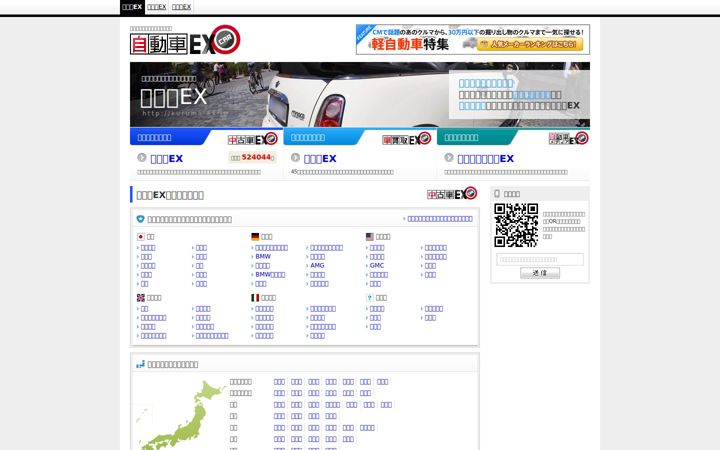The image size is (720, 450).
Task: Click the 自動車EX CAR site logo
Action: point(185,40)
